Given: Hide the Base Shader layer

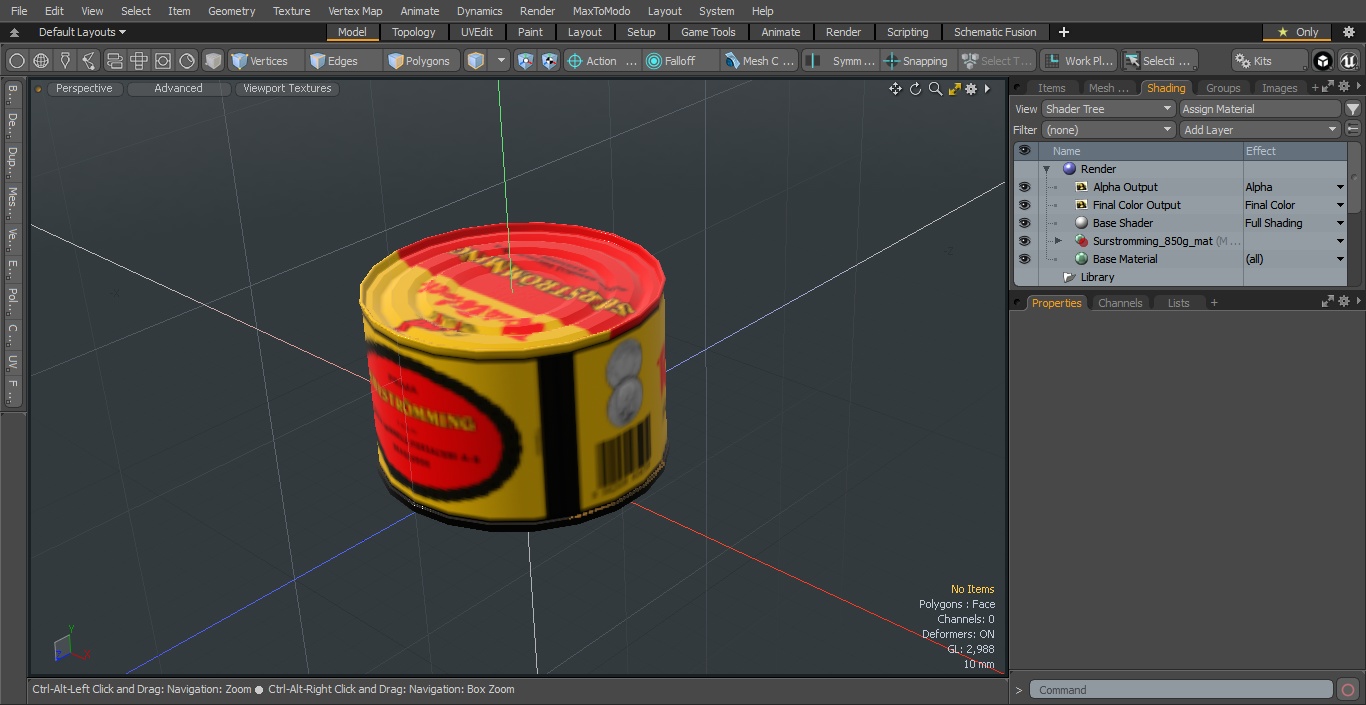Looking at the screenshot, I should click(1024, 223).
